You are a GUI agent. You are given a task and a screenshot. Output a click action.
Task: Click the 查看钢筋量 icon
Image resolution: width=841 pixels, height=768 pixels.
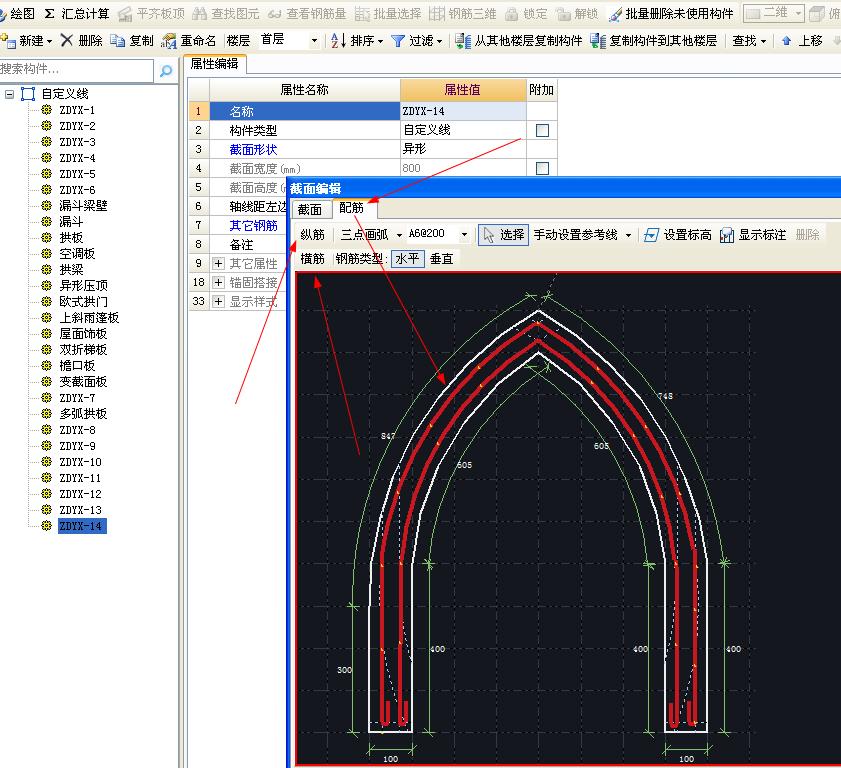coord(275,14)
